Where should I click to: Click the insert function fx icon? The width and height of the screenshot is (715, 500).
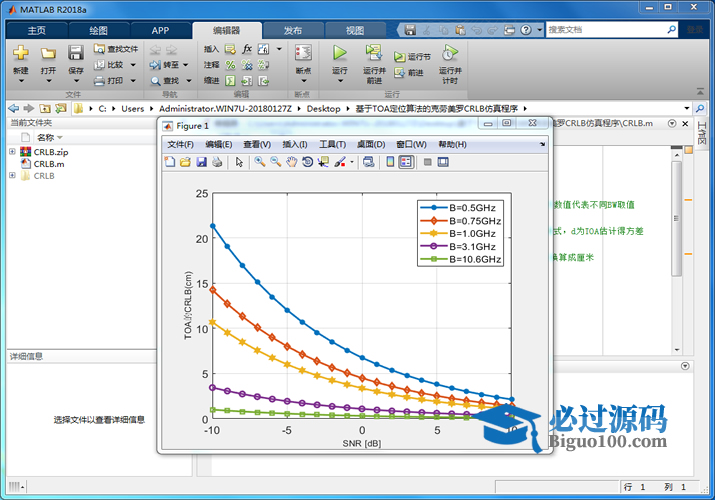tap(247, 49)
